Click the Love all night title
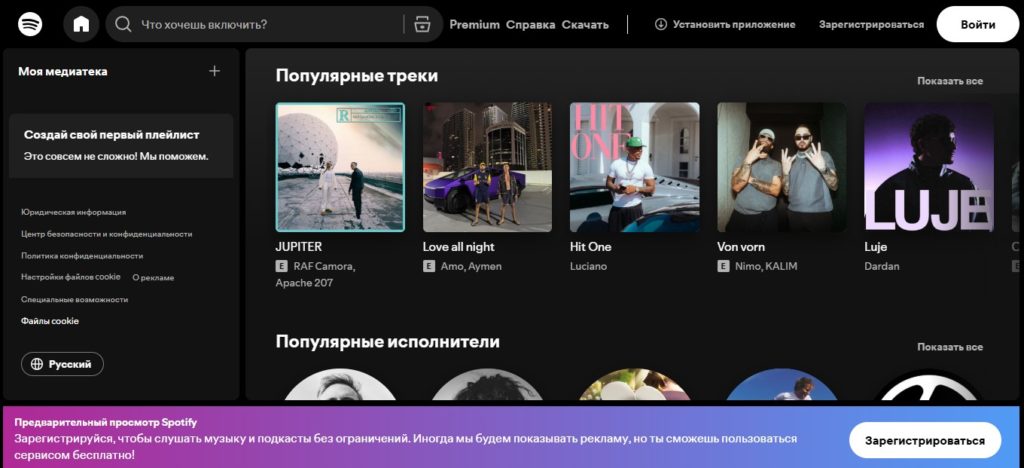 click(458, 247)
